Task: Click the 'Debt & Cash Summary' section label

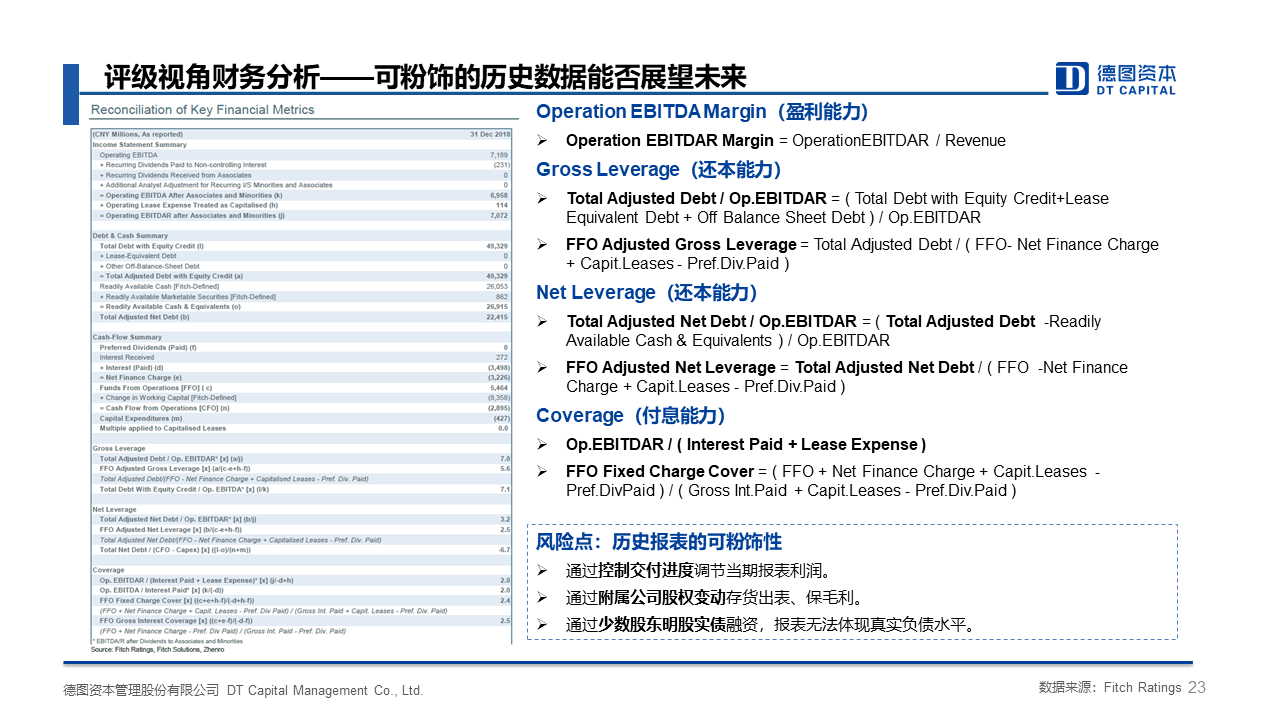Action: [130, 236]
